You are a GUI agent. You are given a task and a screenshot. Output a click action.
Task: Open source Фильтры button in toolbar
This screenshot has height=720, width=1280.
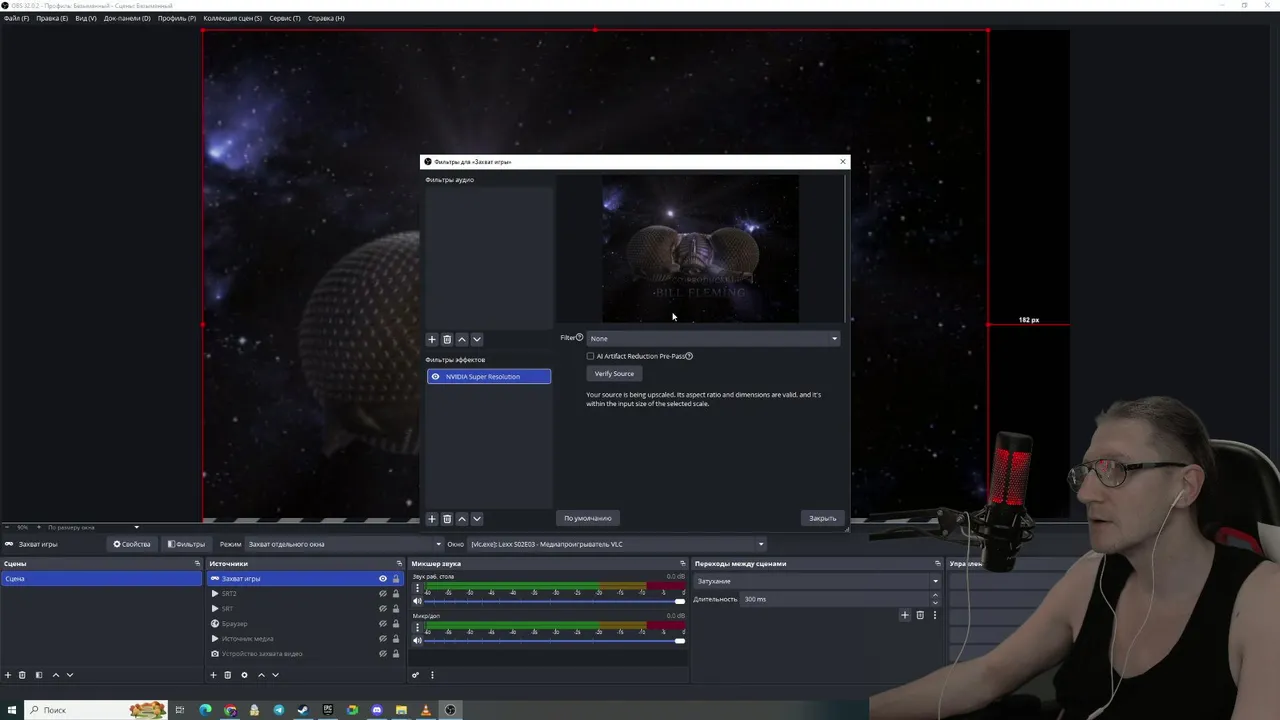(x=187, y=544)
